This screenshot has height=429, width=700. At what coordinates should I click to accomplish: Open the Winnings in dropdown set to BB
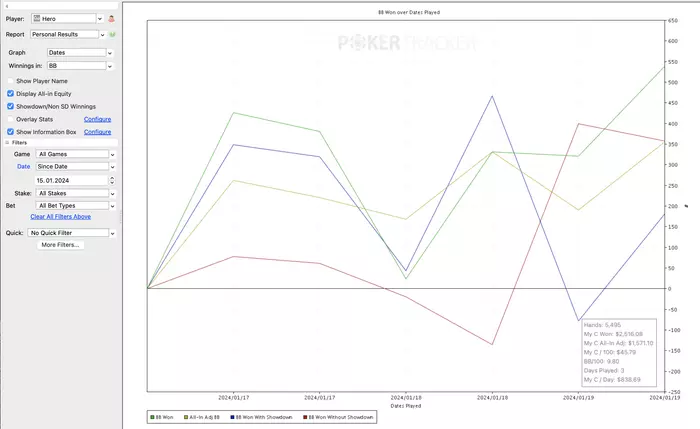tap(79, 66)
